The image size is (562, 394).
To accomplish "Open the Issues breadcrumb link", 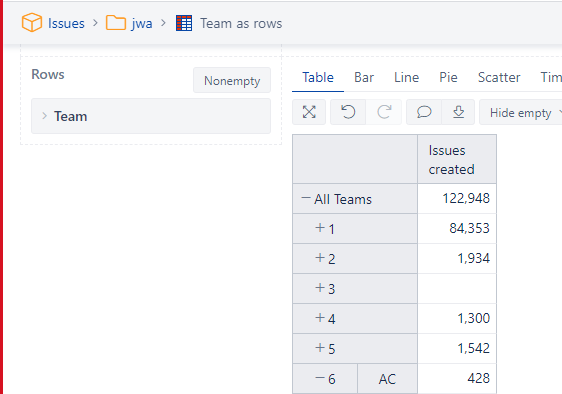I will (x=66, y=24).
